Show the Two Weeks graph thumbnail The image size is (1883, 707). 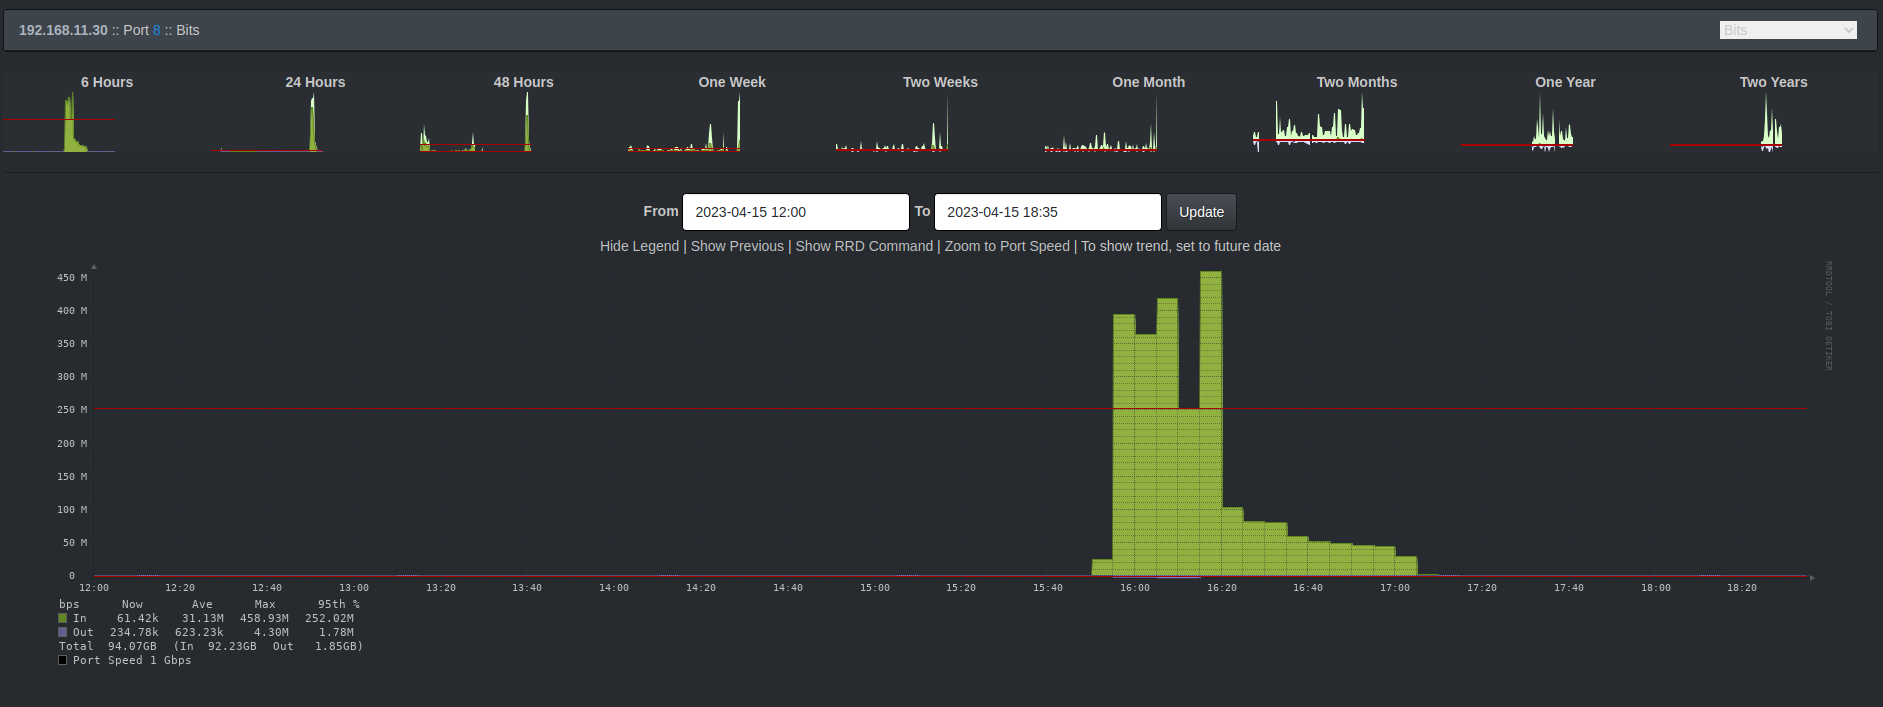coord(892,124)
